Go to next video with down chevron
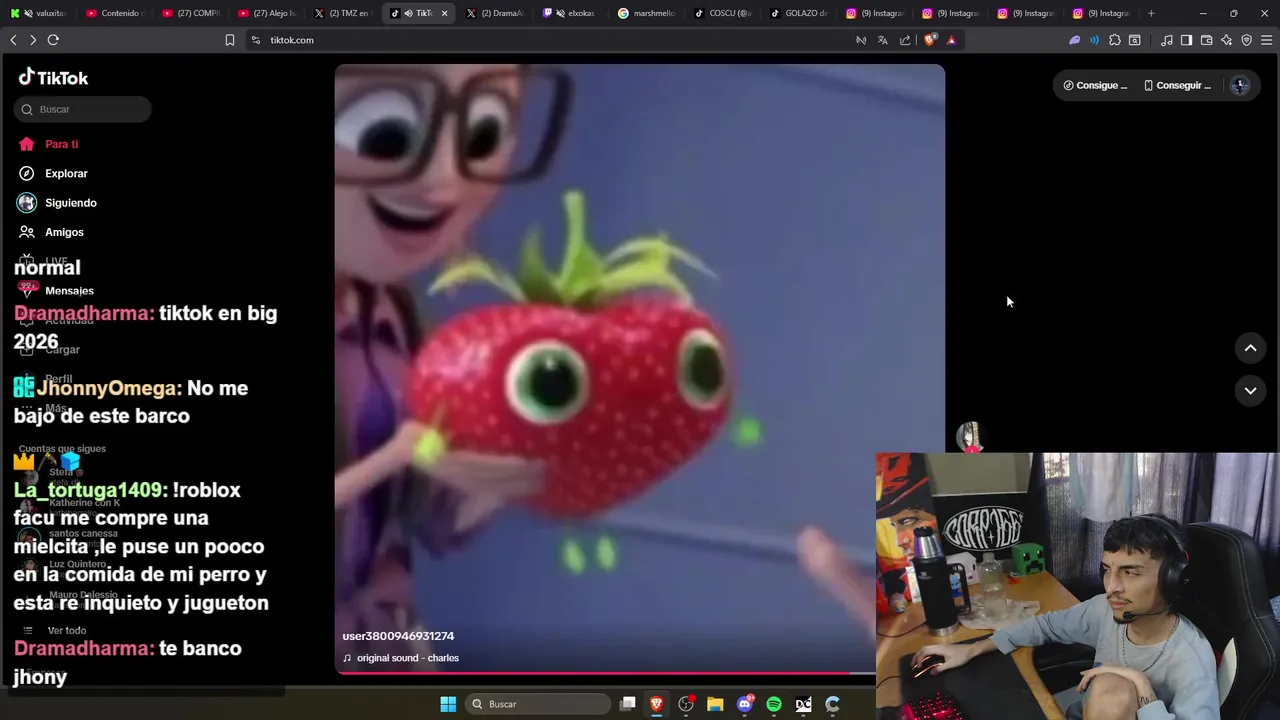The height and width of the screenshot is (720, 1280). [1250, 391]
